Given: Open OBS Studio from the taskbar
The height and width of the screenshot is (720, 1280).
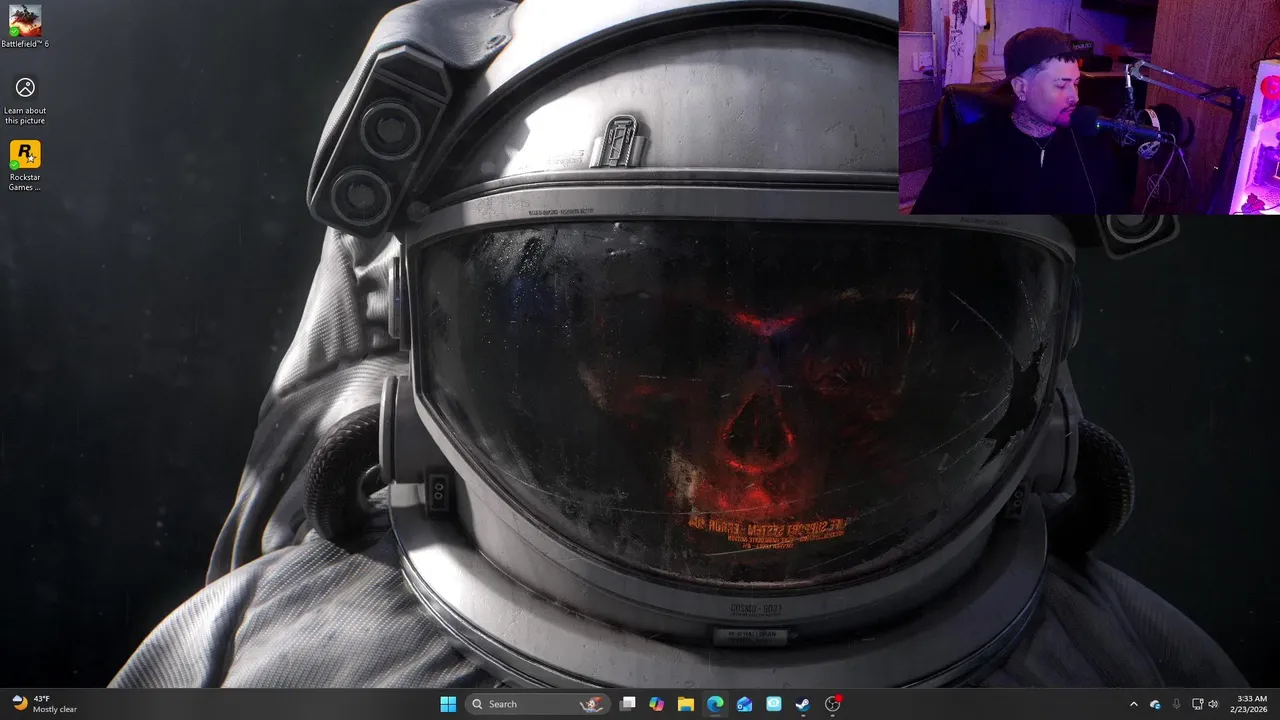Looking at the screenshot, I should [x=833, y=704].
